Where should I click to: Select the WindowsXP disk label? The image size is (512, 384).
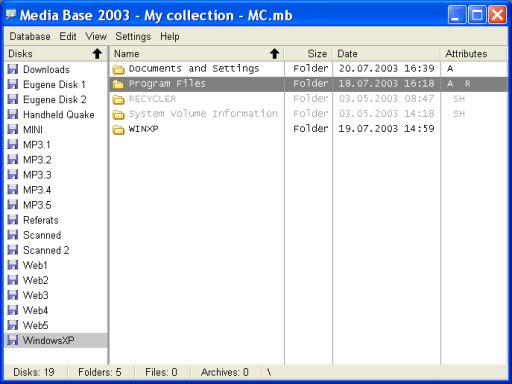point(48,340)
